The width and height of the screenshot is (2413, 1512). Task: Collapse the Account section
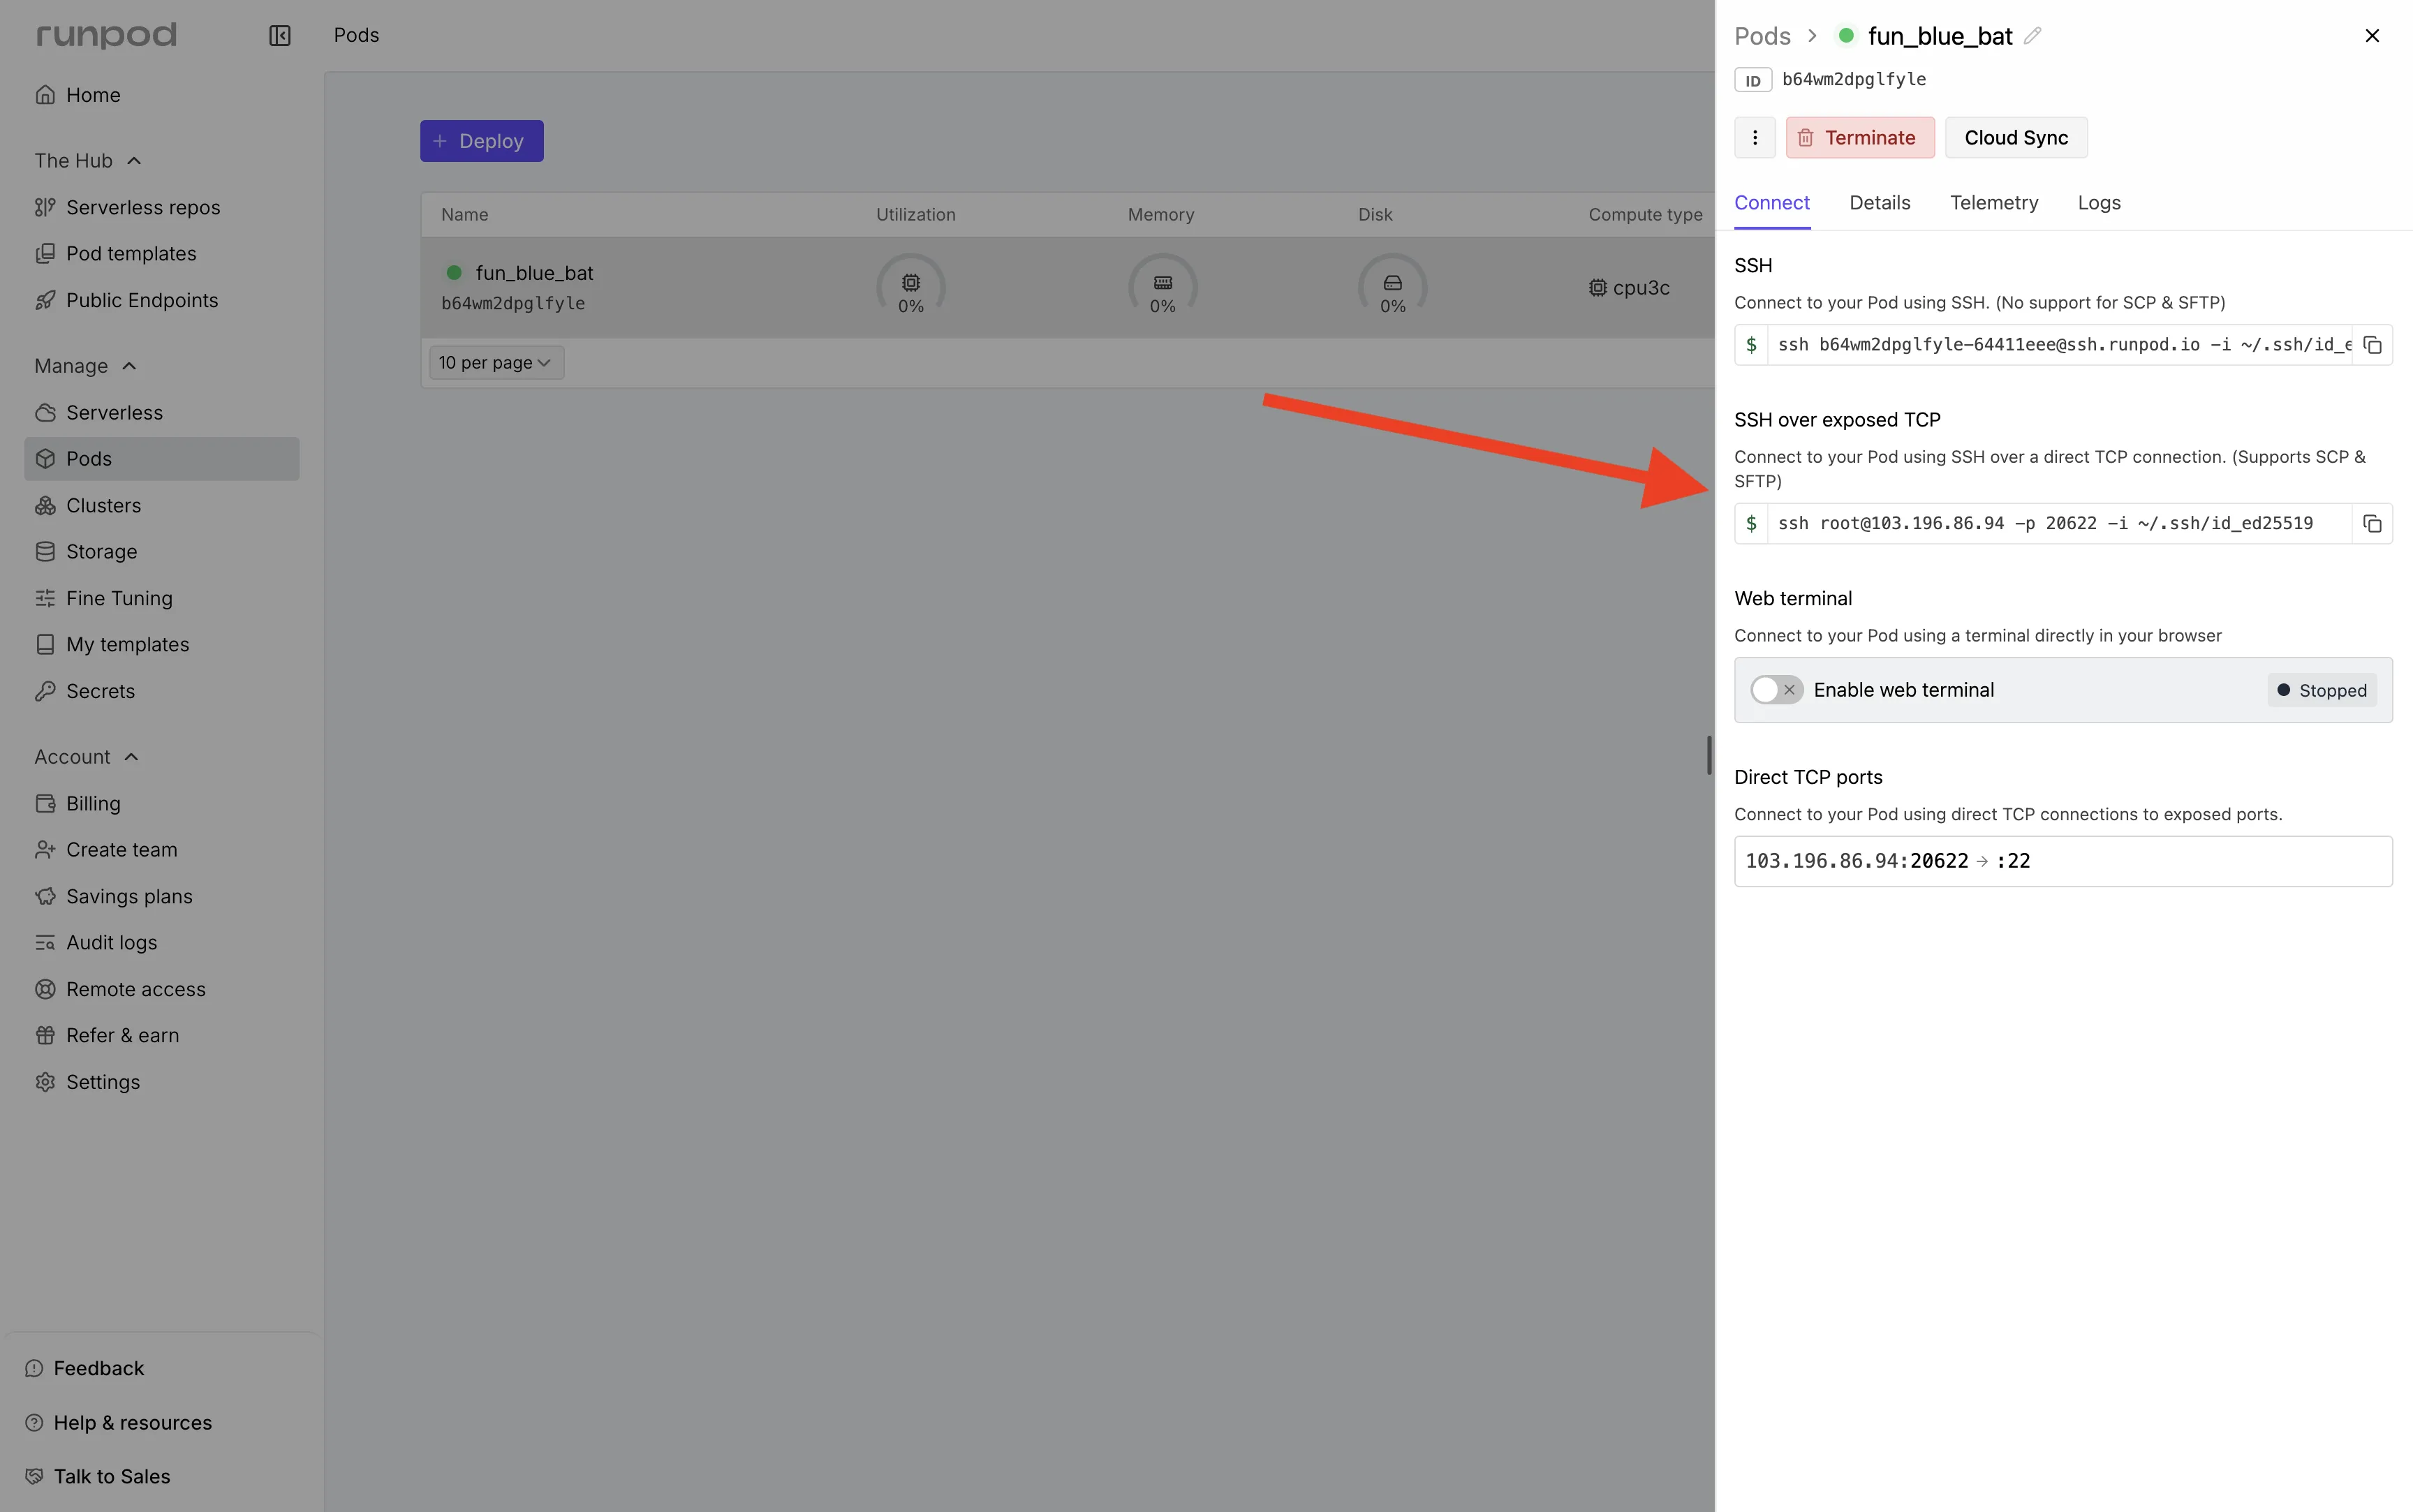131,757
